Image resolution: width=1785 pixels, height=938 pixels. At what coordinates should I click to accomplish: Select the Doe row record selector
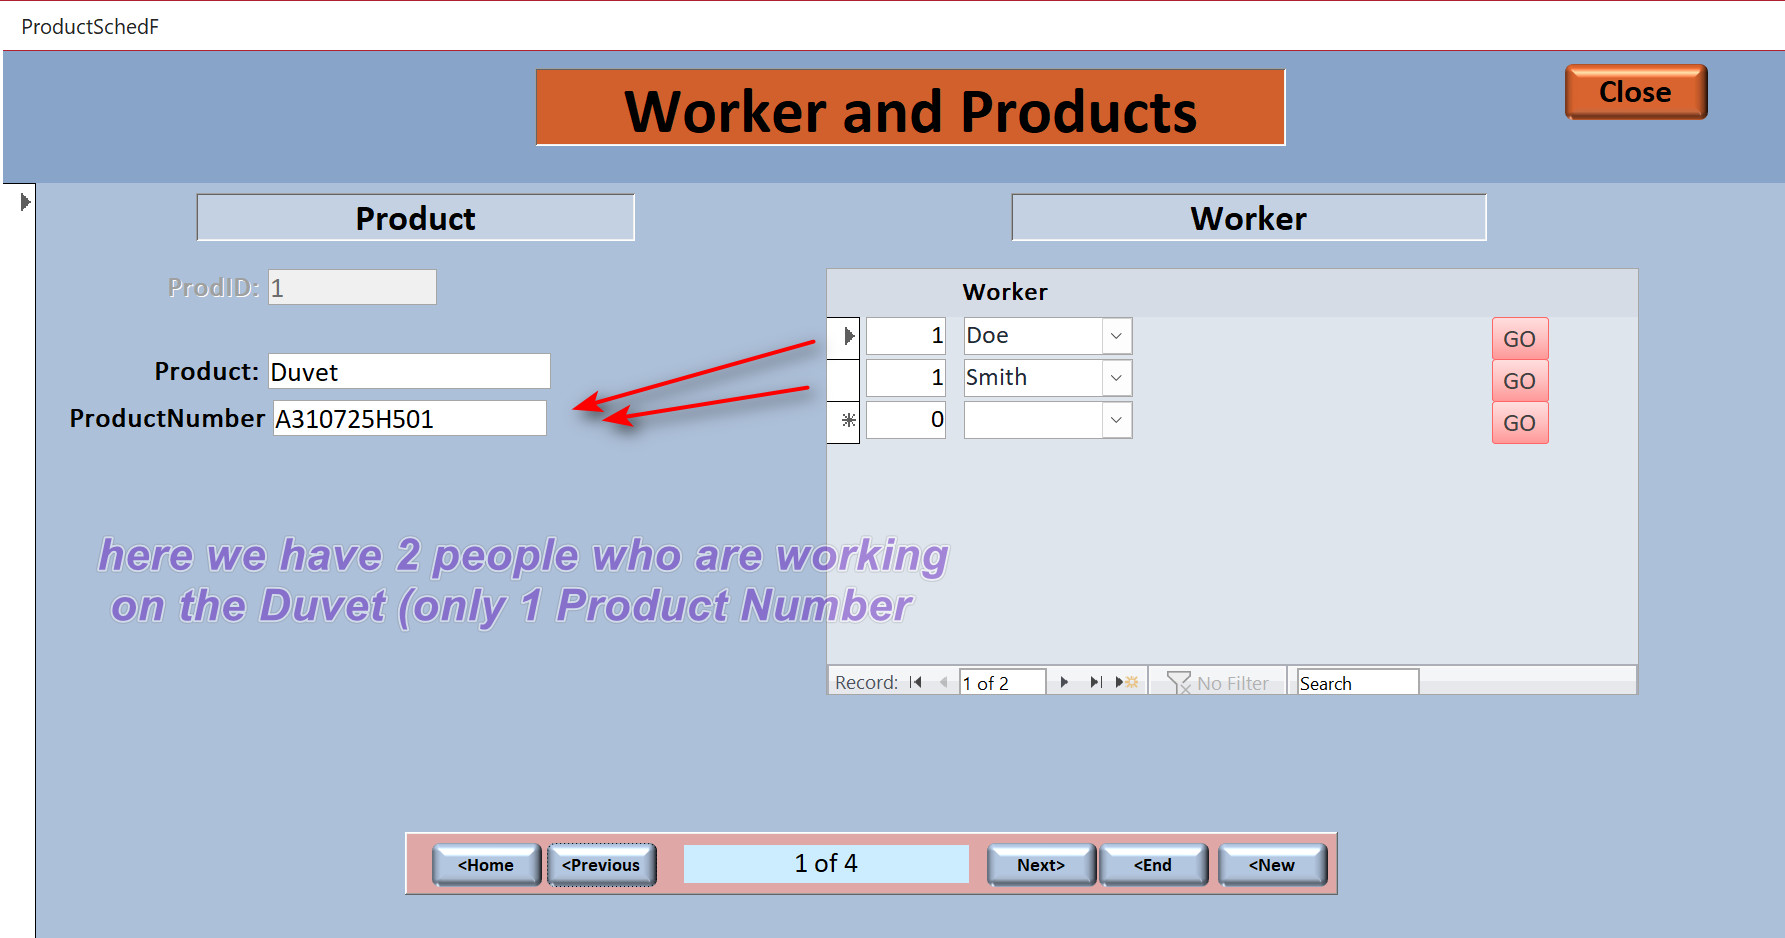click(844, 336)
